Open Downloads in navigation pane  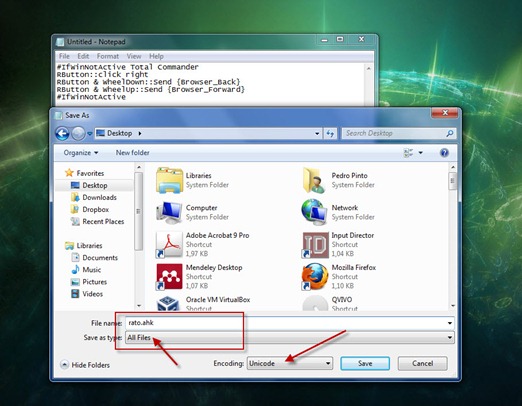(x=94, y=197)
